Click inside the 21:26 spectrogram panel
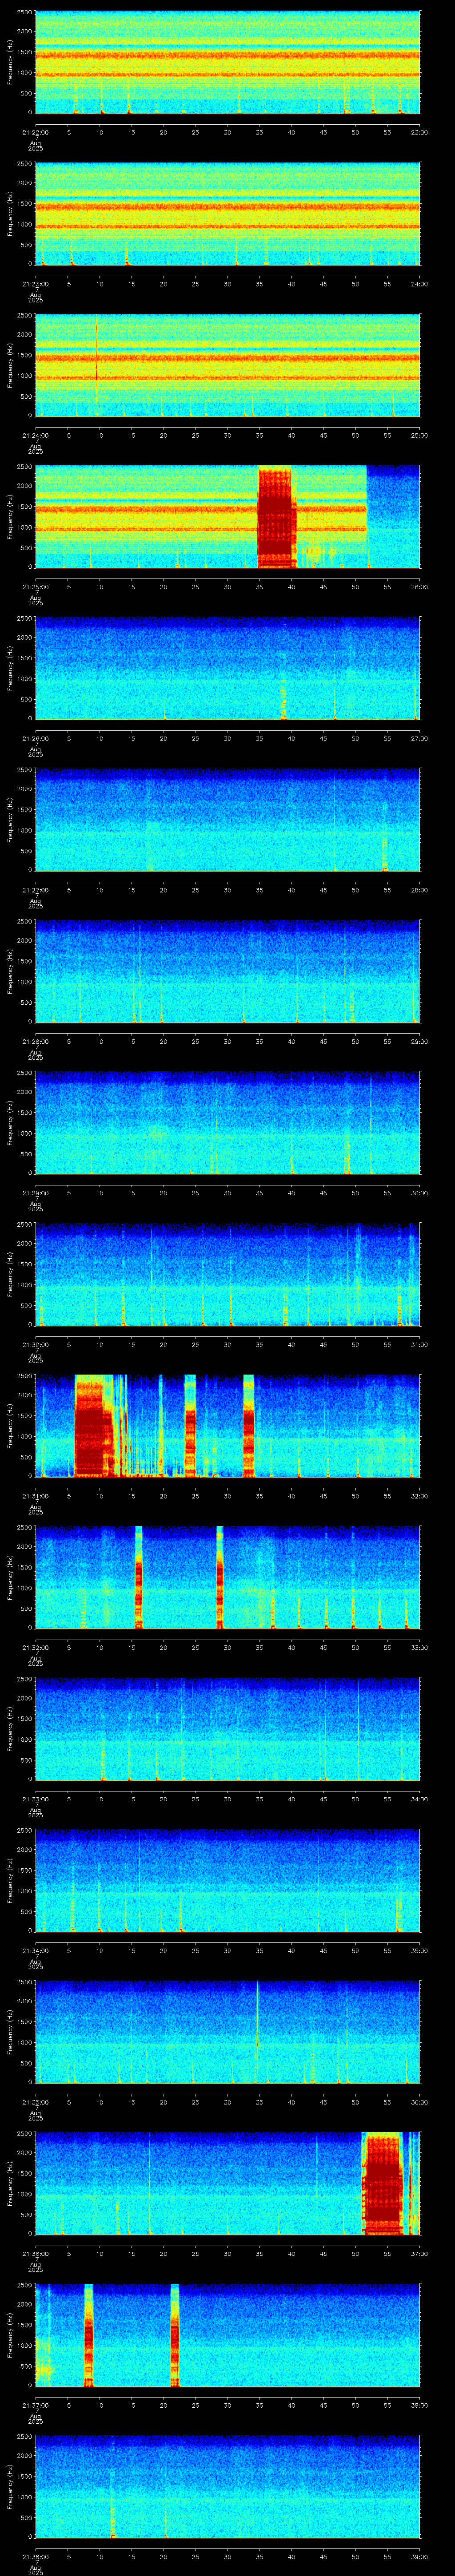 [x=227, y=668]
